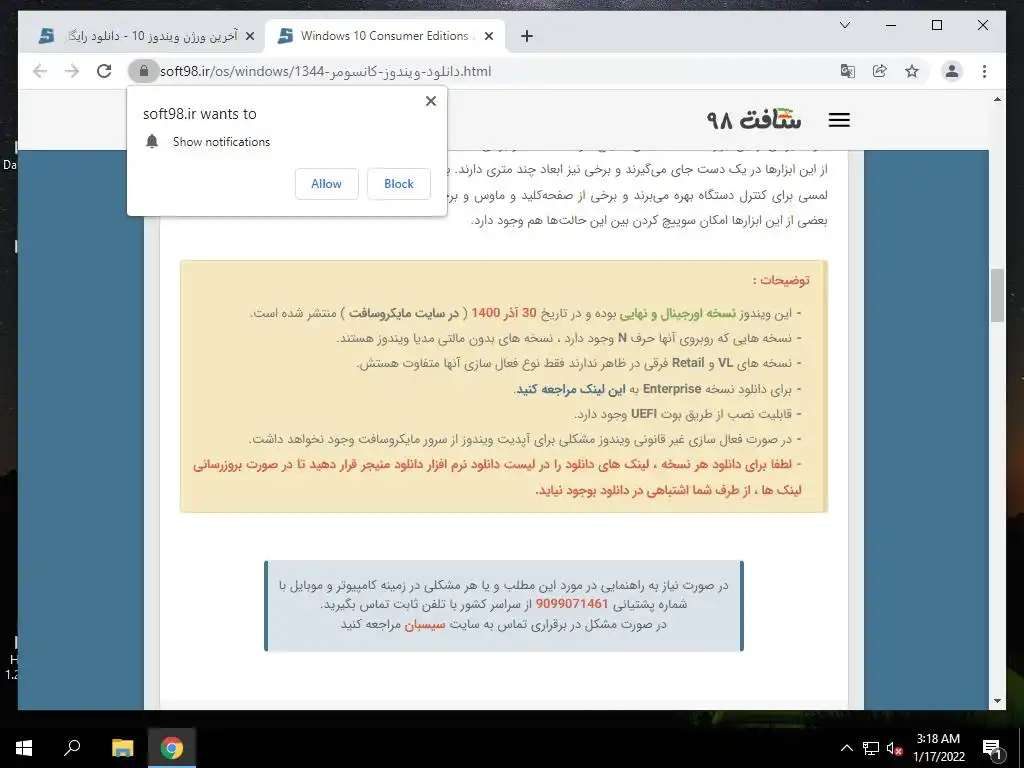The height and width of the screenshot is (768, 1024).
Task: Open the tab search dropdown chevron
Action: point(844,25)
